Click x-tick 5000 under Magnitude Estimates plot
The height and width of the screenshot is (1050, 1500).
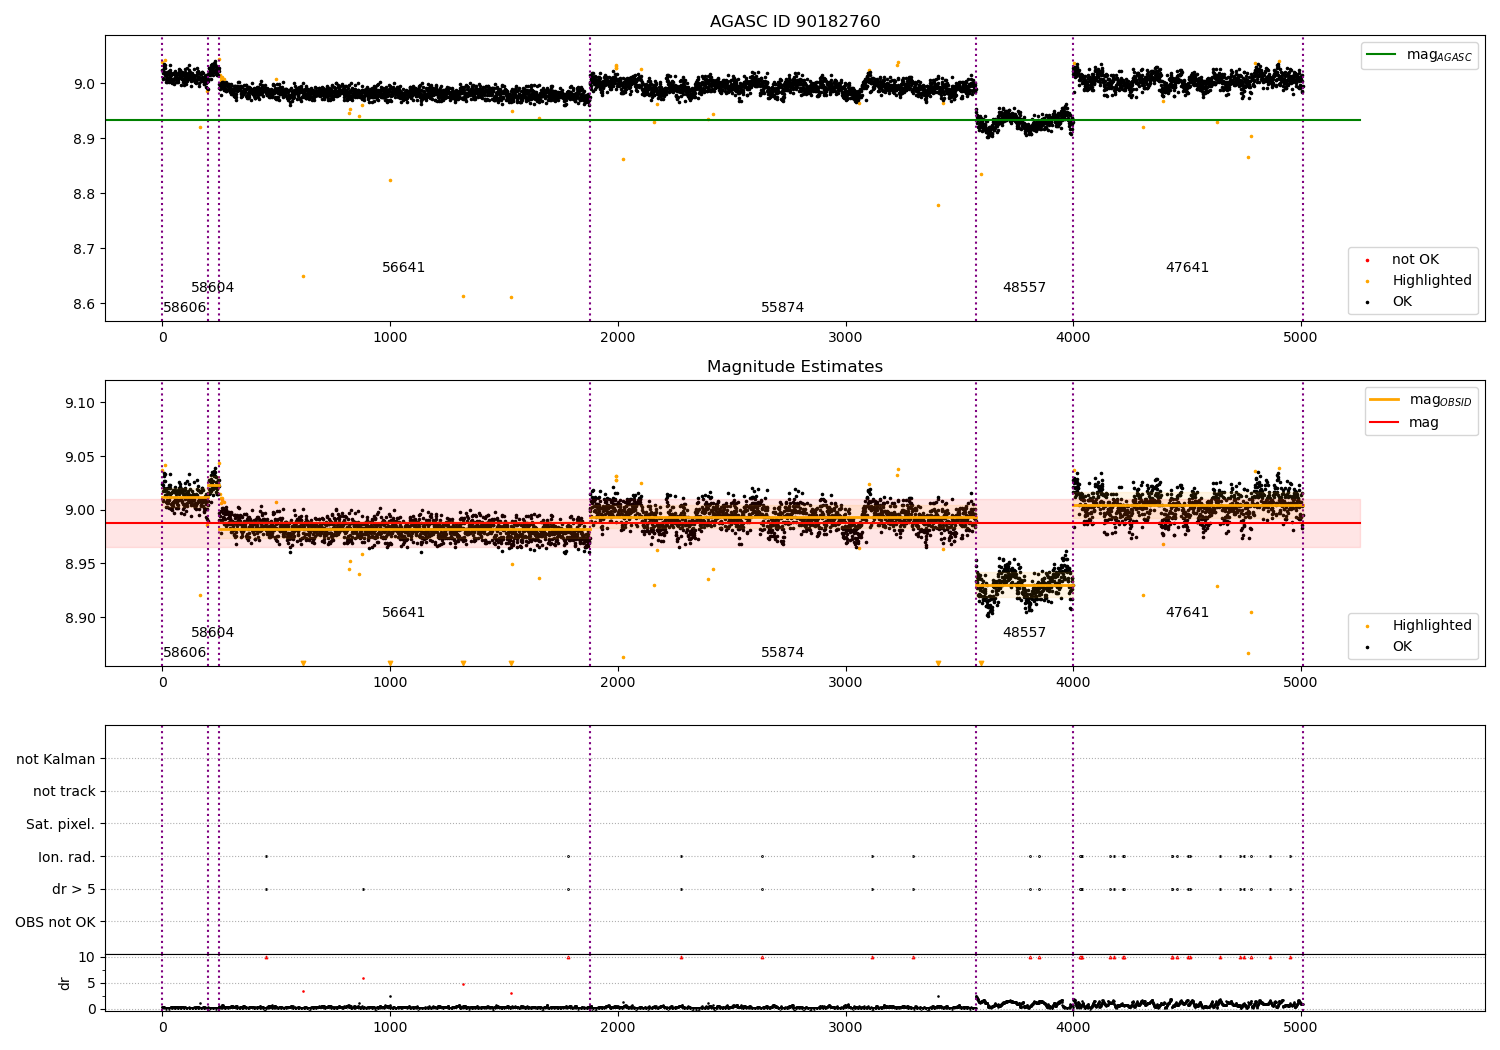click(1300, 683)
